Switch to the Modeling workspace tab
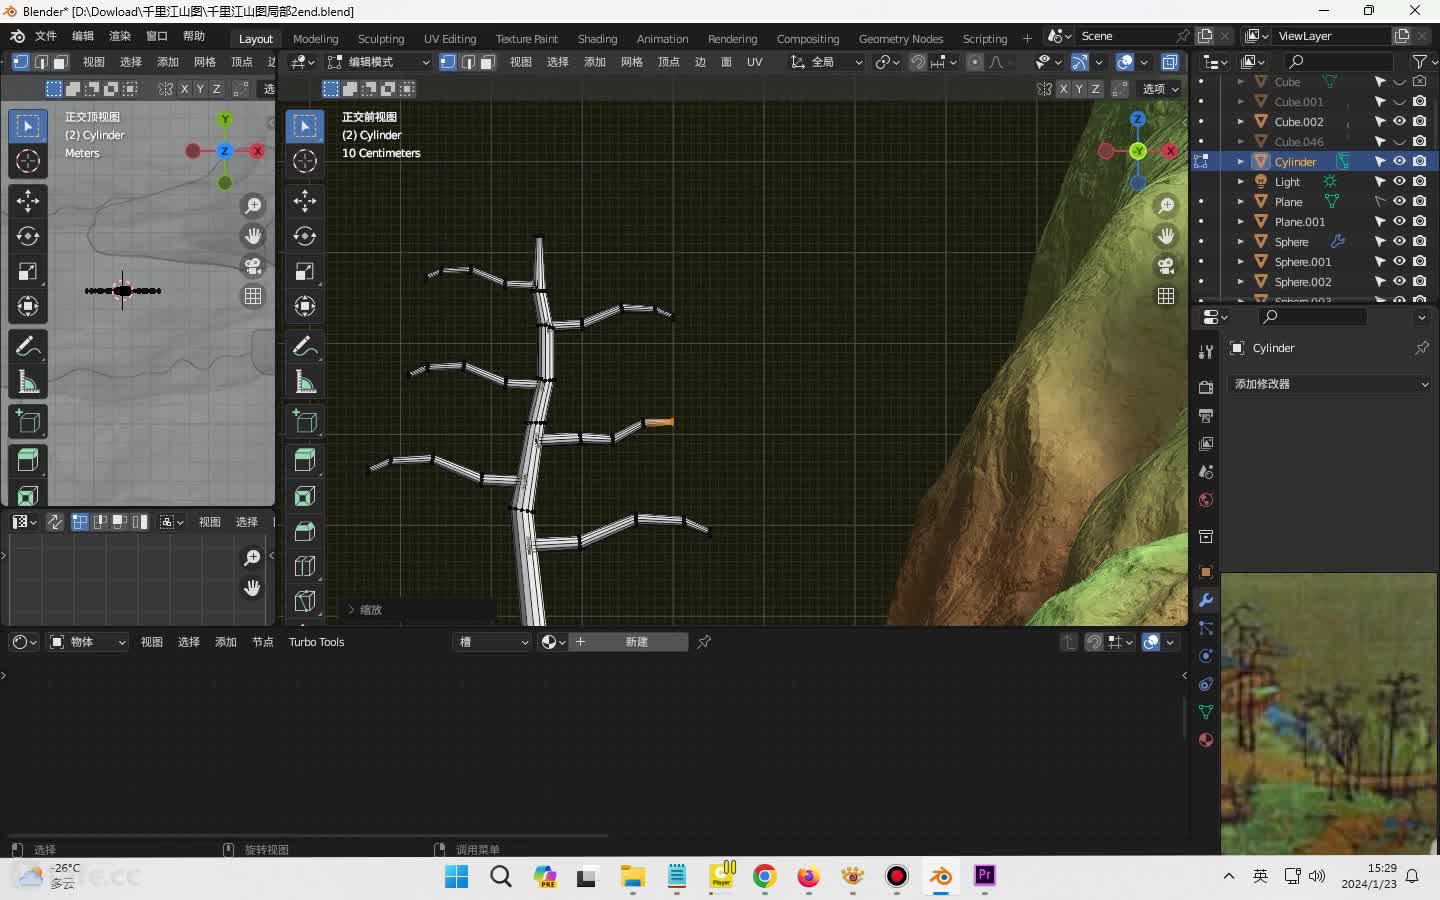The height and width of the screenshot is (900, 1440). (315, 38)
